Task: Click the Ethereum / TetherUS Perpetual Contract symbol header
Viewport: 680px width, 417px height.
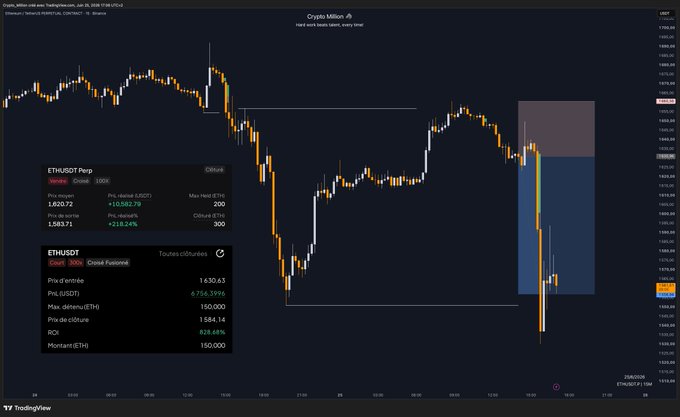Action: pos(55,13)
